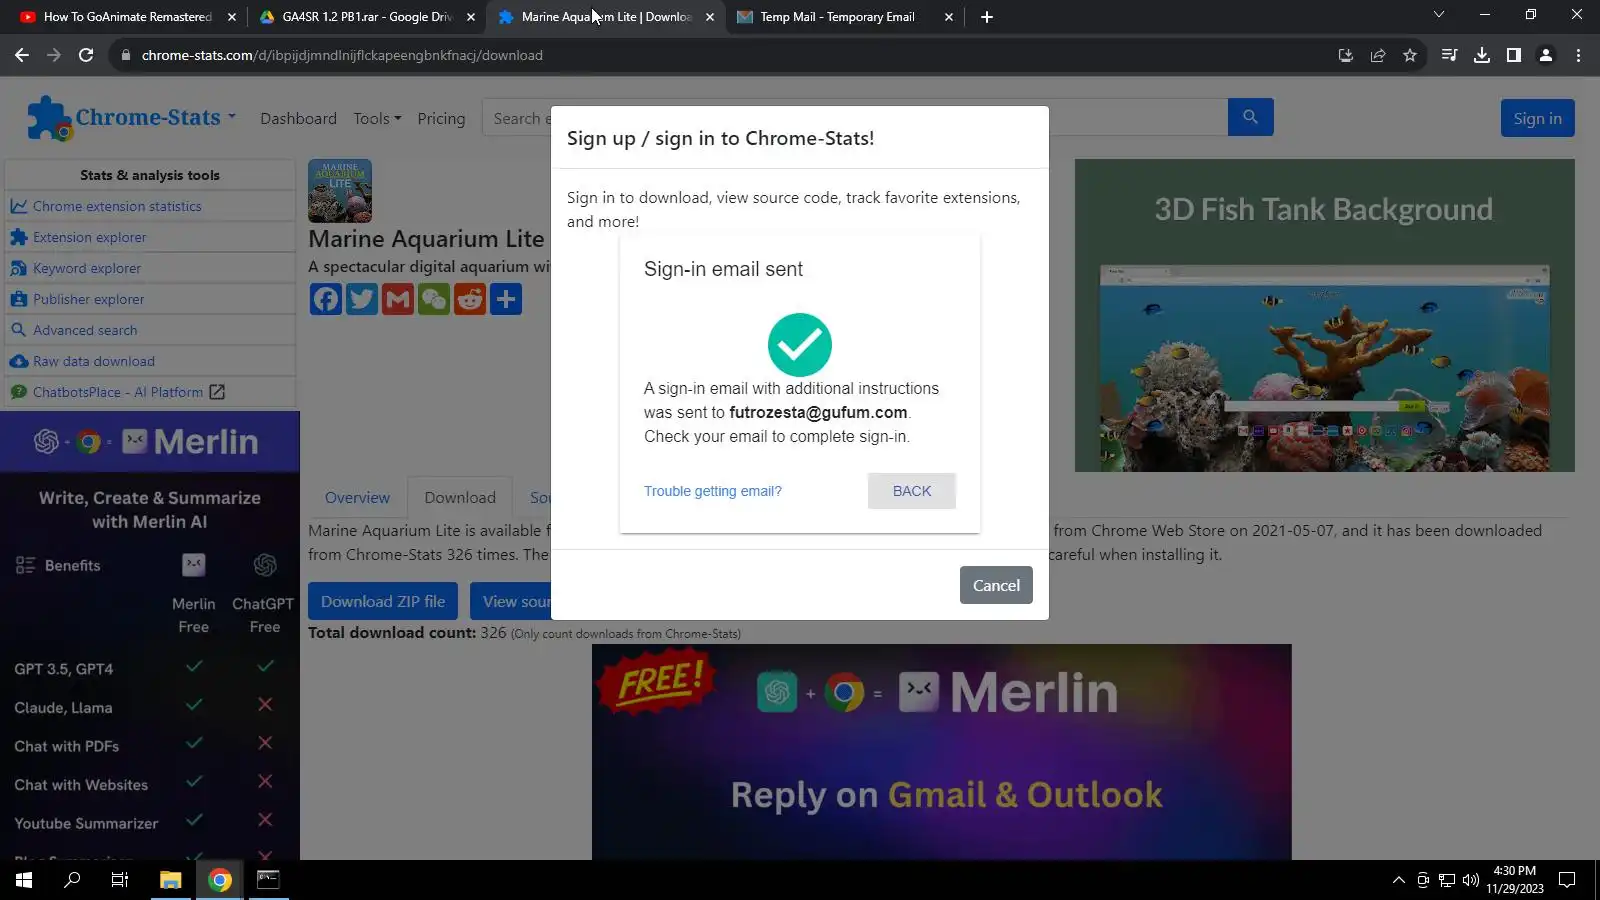
Task: Click the Marine Aquarium Lite extension icon
Action: pyautogui.click(x=340, y=190)
